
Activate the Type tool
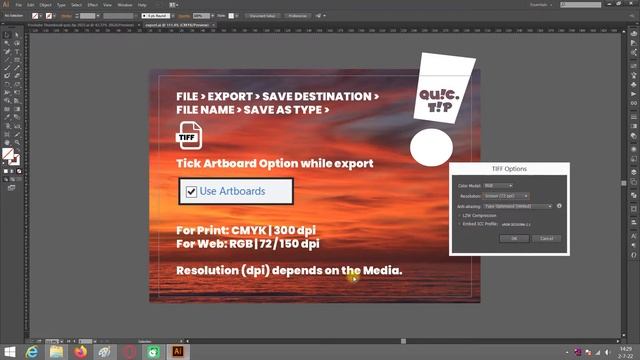(17, 51)
